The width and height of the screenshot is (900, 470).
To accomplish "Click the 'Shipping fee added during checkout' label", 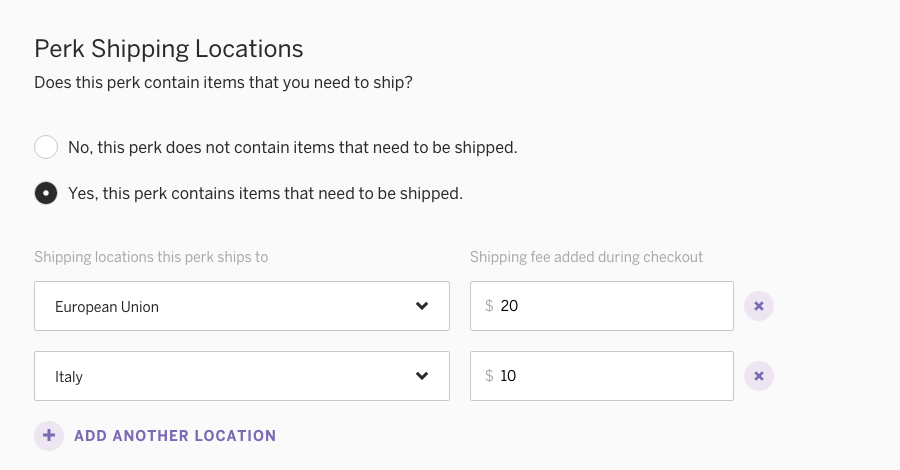I will tap(586, 257).
